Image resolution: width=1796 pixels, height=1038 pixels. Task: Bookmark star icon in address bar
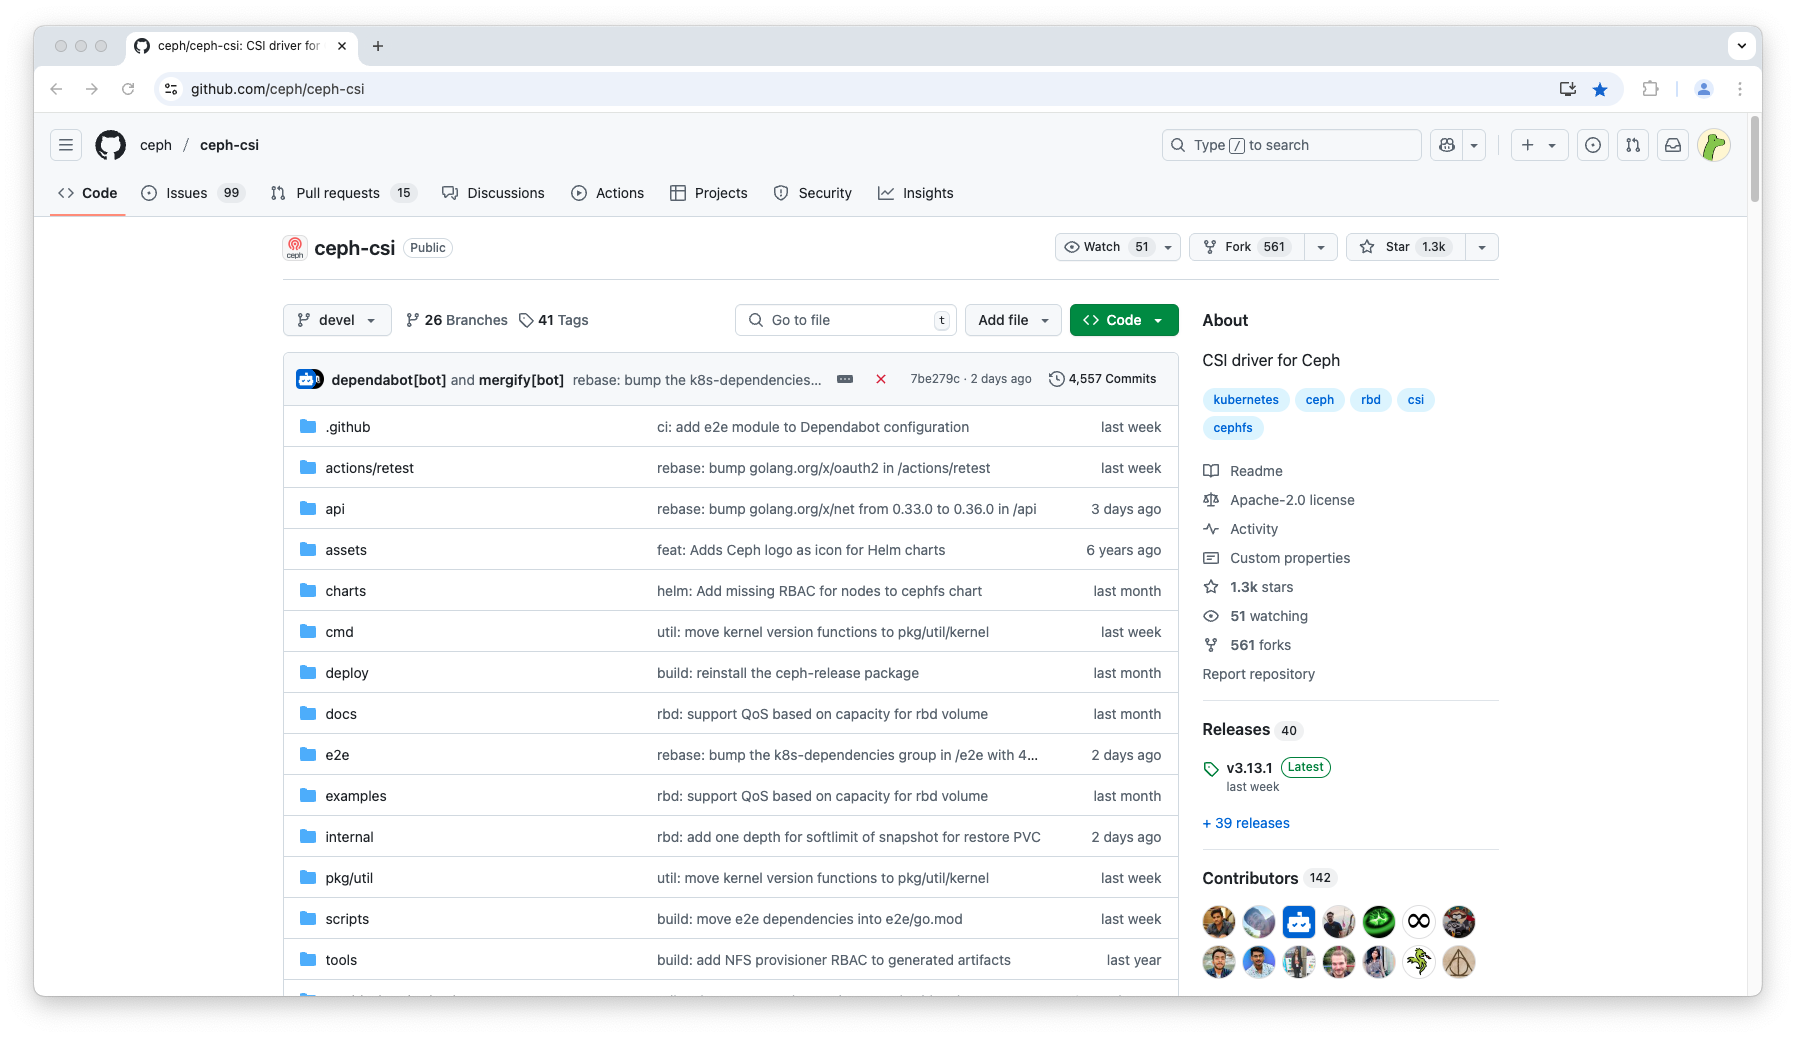(1600, 89)
